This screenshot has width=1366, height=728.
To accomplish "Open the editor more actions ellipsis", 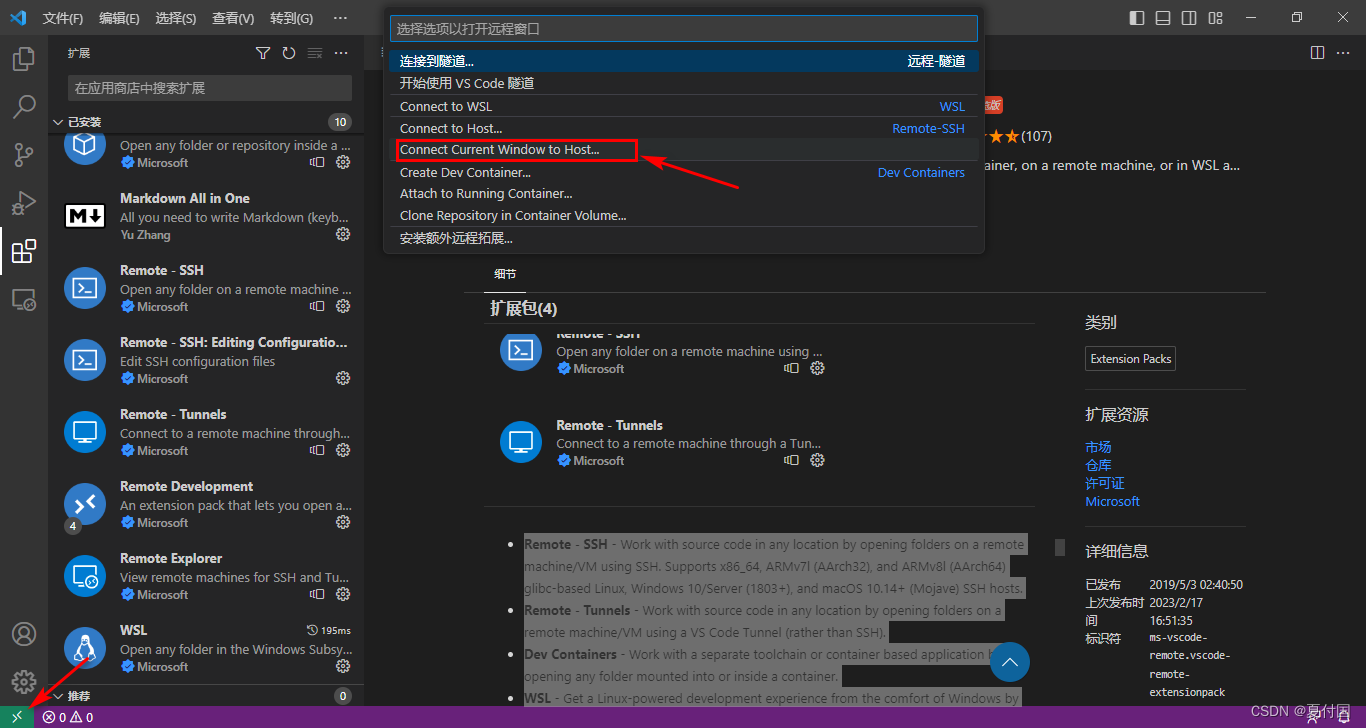I will pos(1343,52).
